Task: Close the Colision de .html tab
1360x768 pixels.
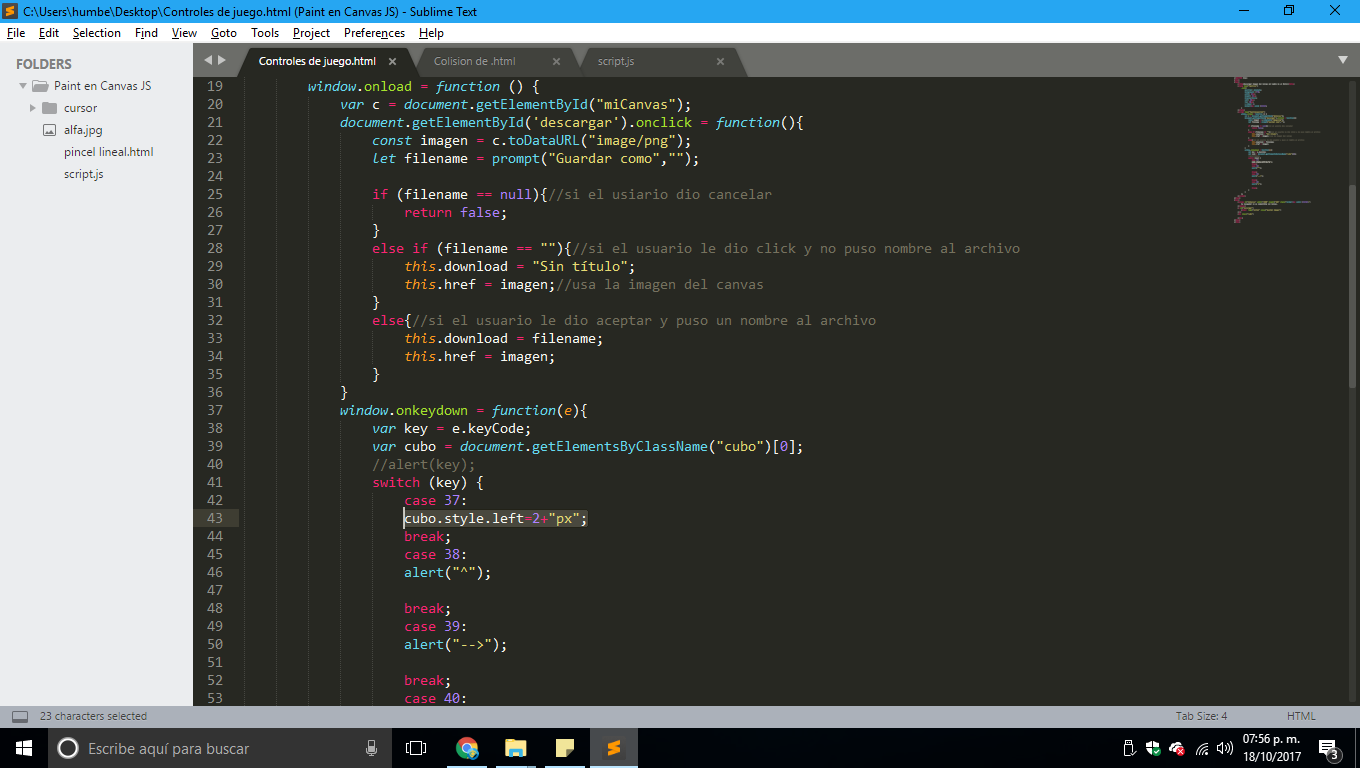Action: coord(556,61)
